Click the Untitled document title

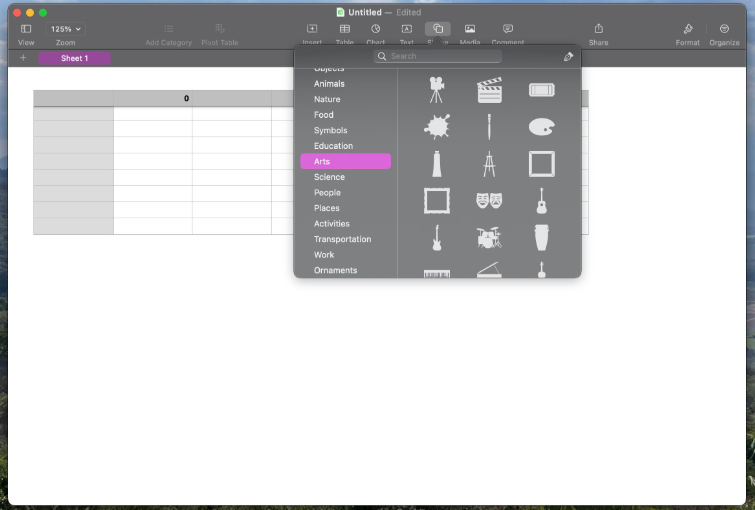click(365, 13)
